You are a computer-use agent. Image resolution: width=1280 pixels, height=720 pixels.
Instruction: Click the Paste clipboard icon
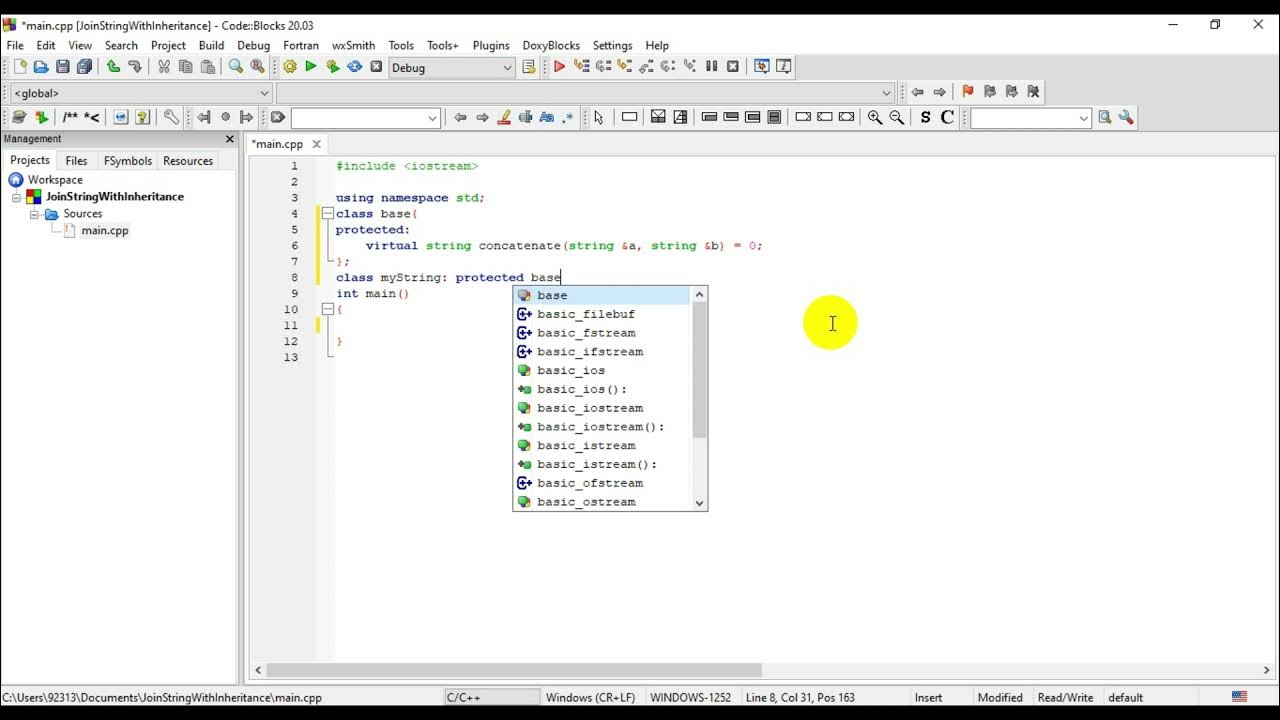click(x=208, y=67)
